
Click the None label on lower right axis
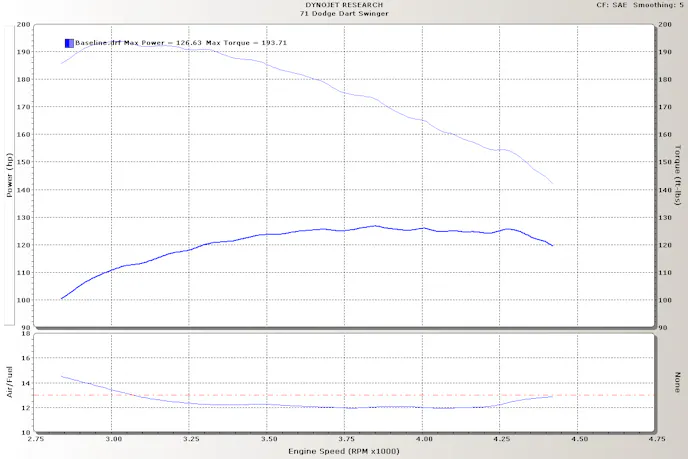pyautogui.click(x=678, y=383)
